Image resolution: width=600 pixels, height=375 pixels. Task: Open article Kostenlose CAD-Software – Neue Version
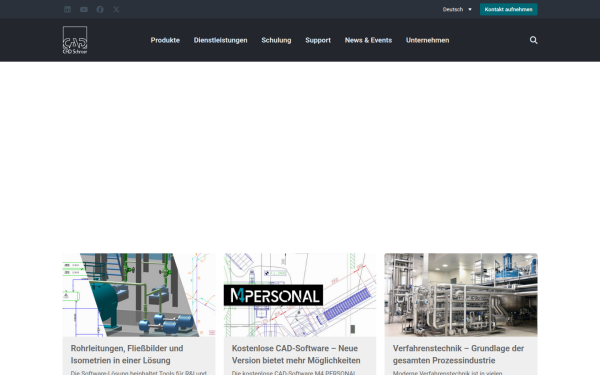tap(296, 354)
